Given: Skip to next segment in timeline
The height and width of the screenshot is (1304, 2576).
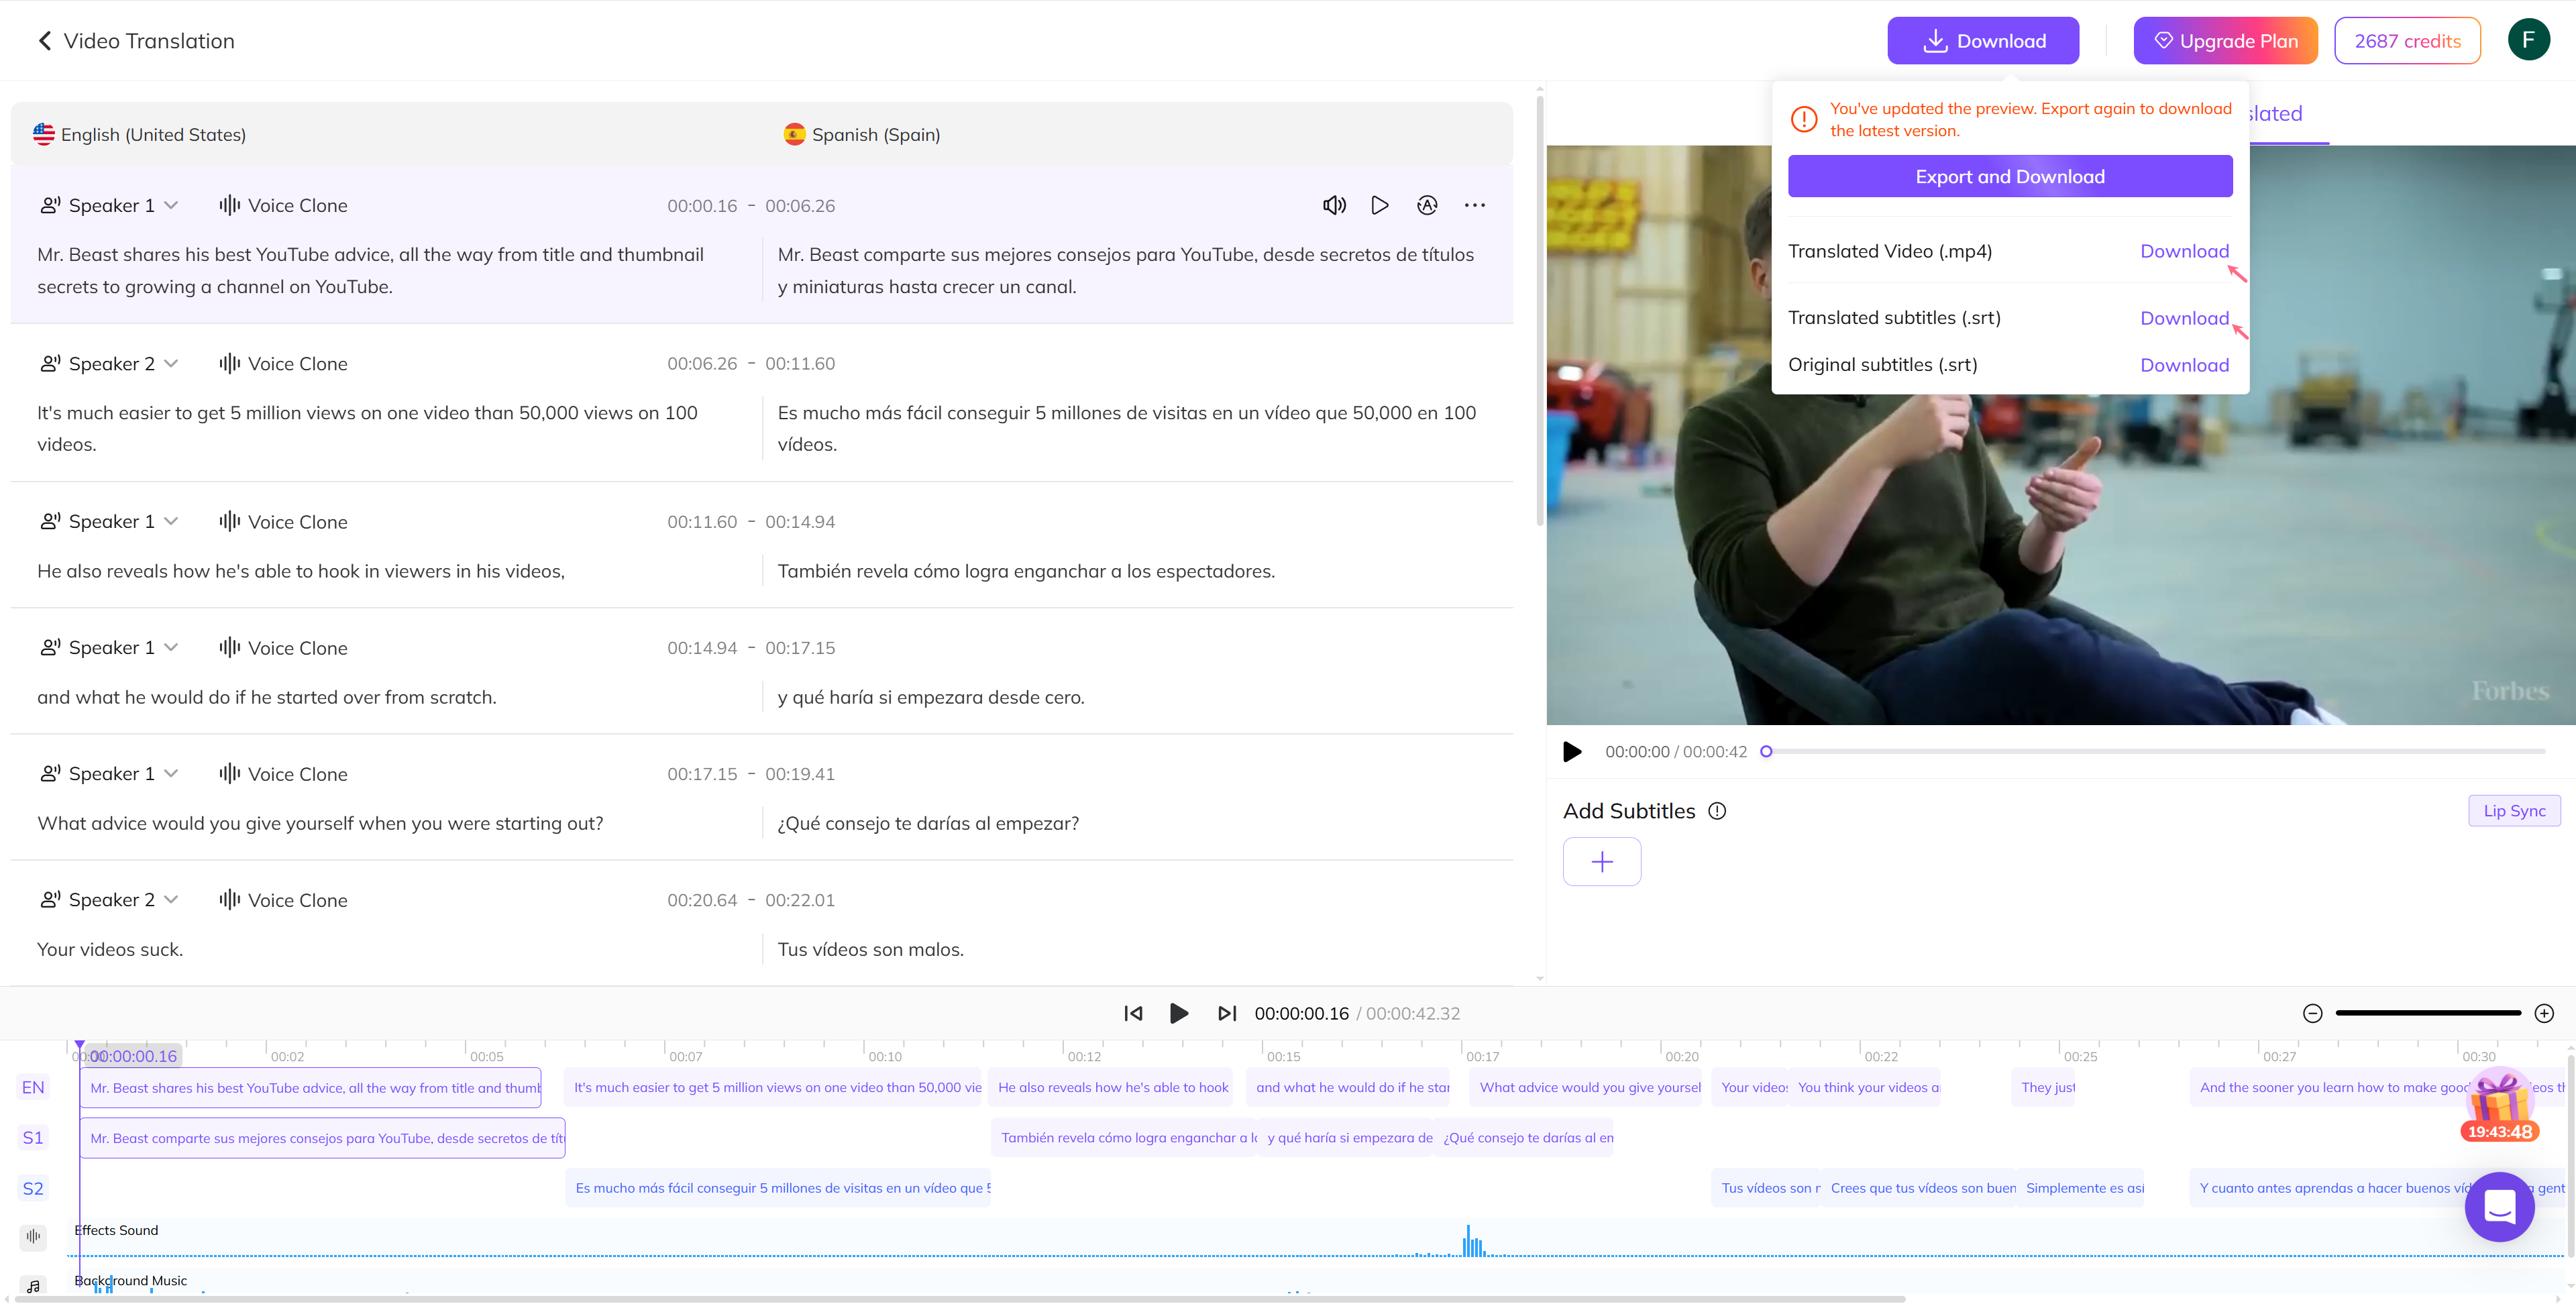Looking at the screenshot, I should (1226, 1014).
